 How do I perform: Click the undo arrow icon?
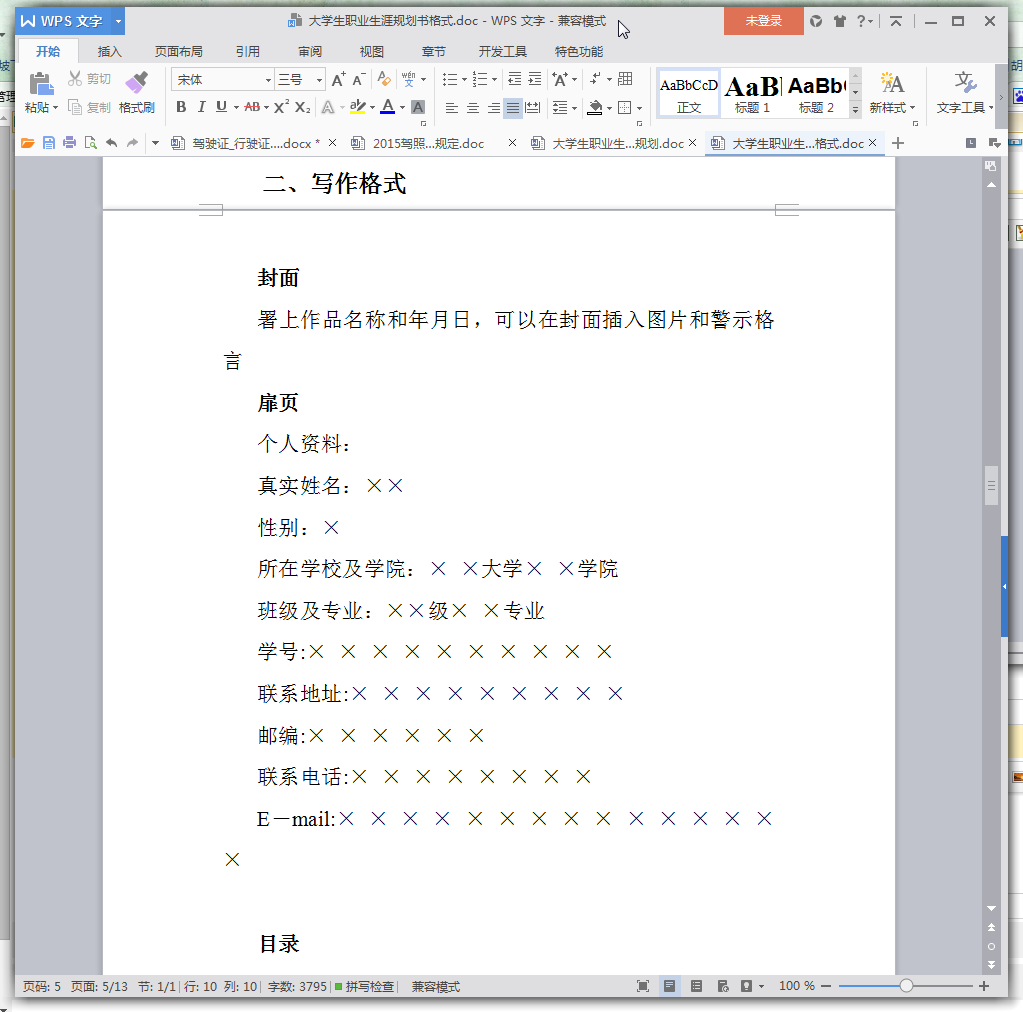pos(111,143)
